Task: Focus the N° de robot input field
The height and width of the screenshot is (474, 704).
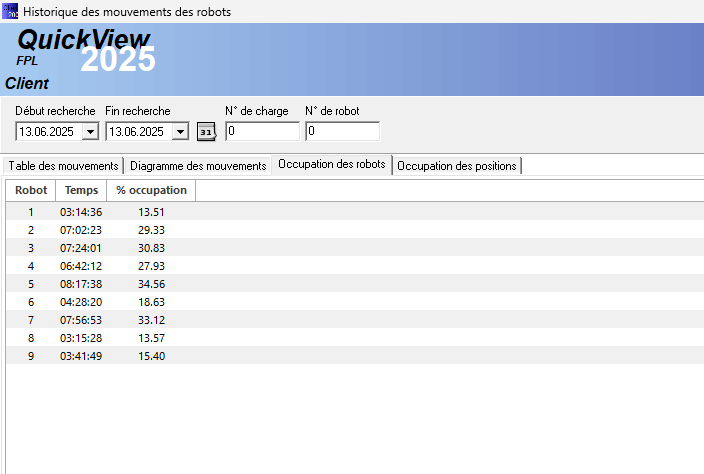Action: [x=343, y=131]
